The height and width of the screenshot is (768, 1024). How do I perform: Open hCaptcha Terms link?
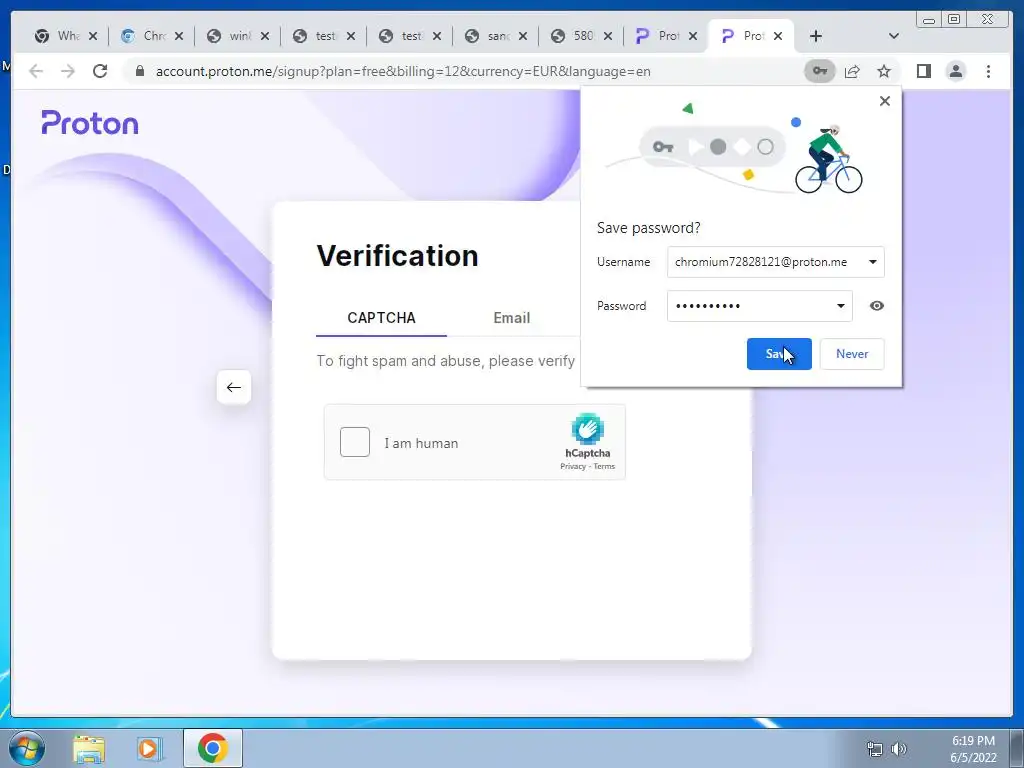tap(604, 466)
